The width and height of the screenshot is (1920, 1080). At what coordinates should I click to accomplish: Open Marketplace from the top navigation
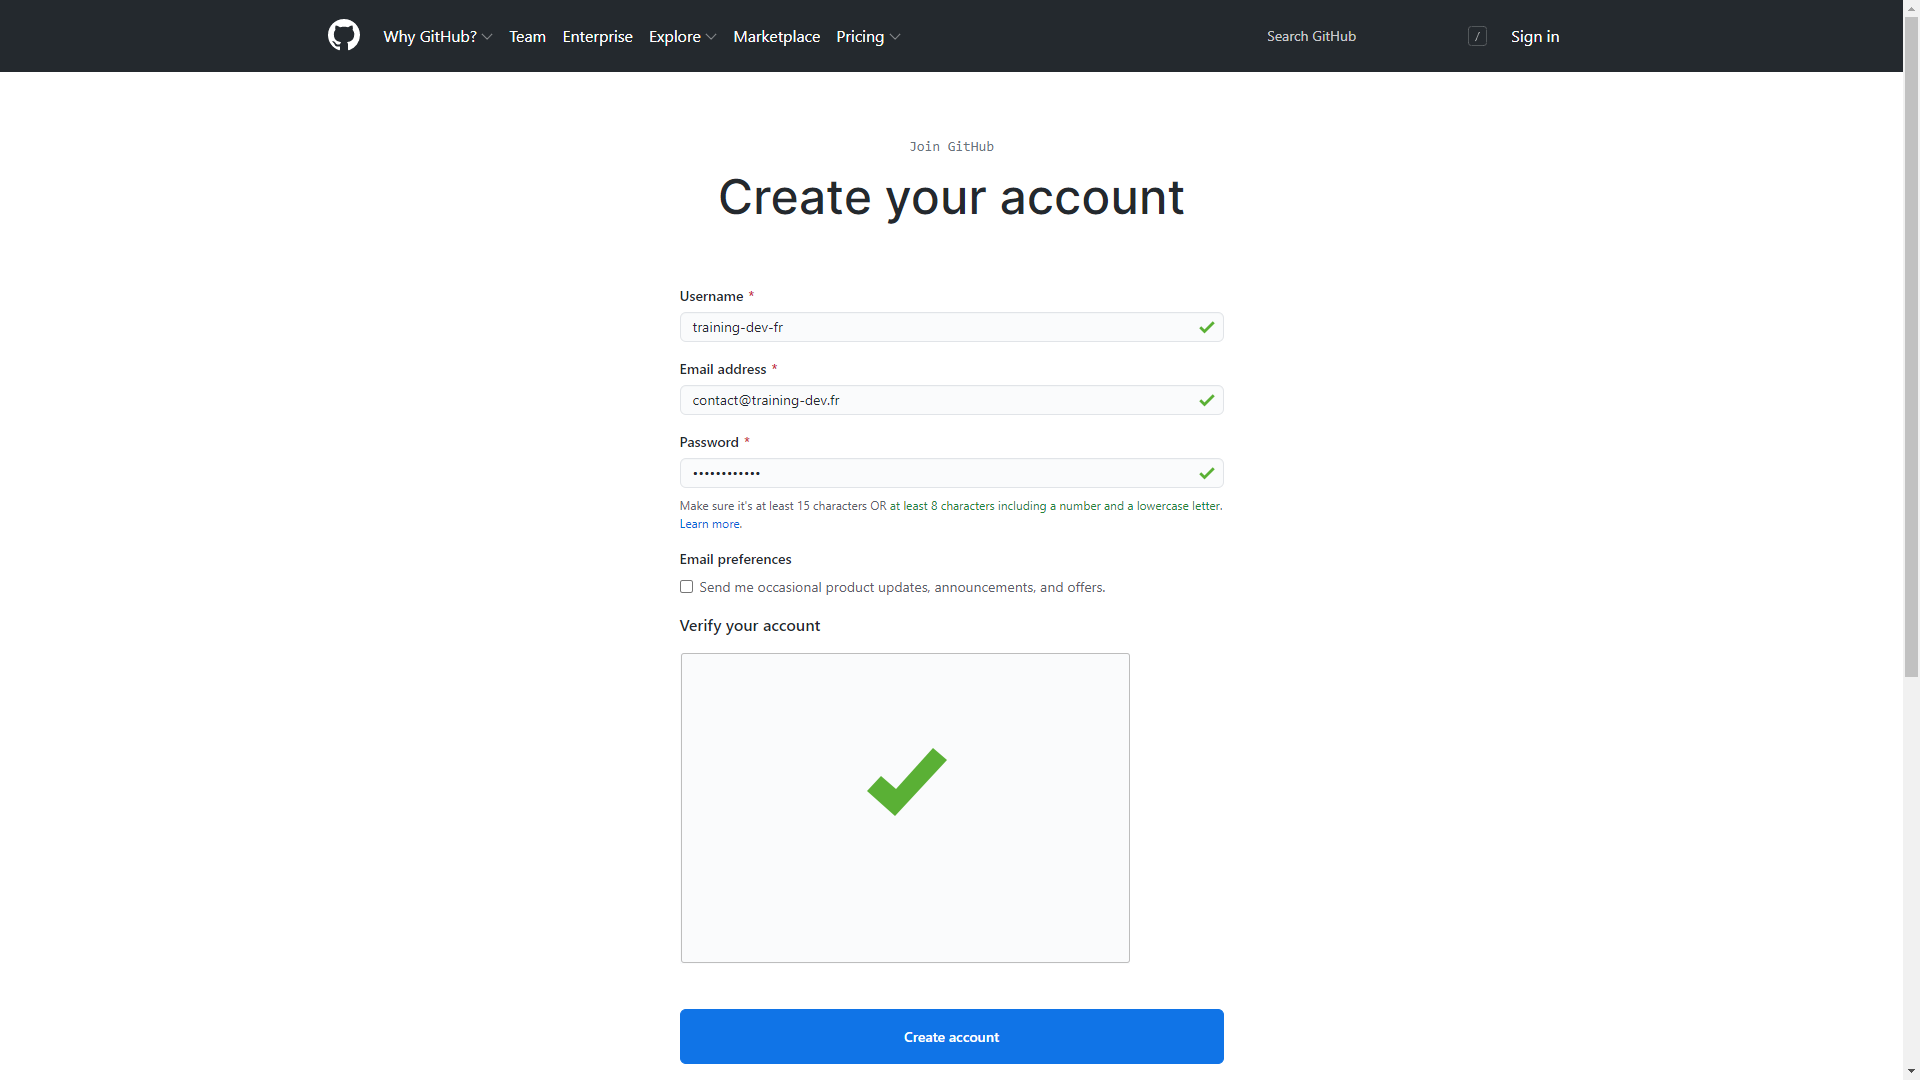(x=776, y=36)
